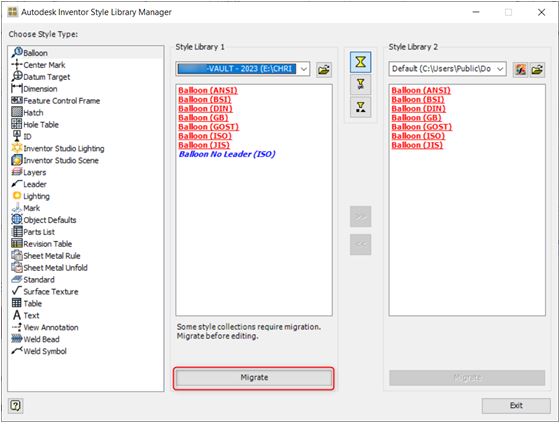This screenshot has width=560, height=424.
Task: Choose Sheet Metal Rule style type
Action: click(46, 256)
